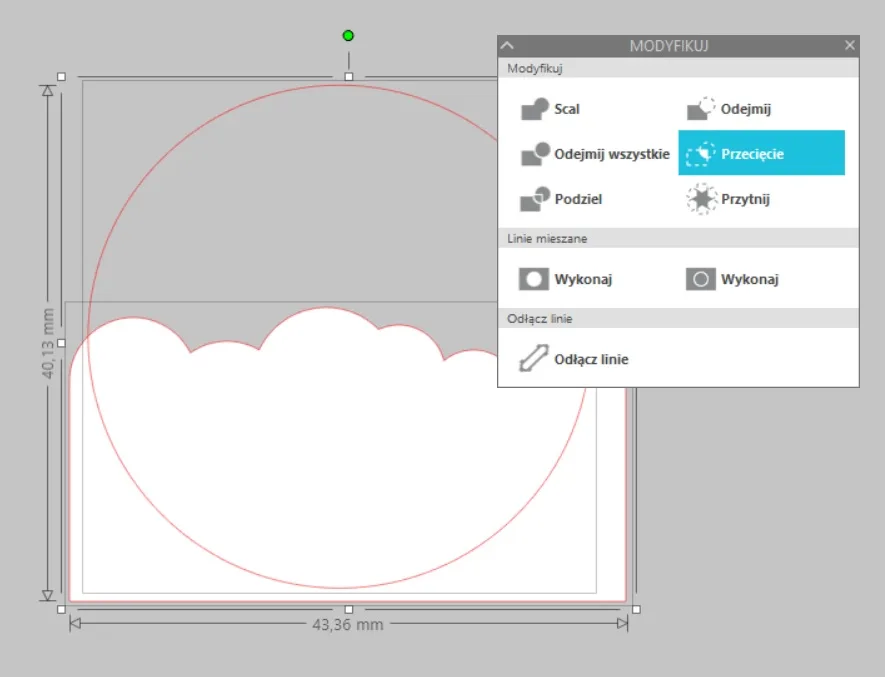885x677 pixels.
Task: Click the bottom-center resize handle
Action: point(349,609)
